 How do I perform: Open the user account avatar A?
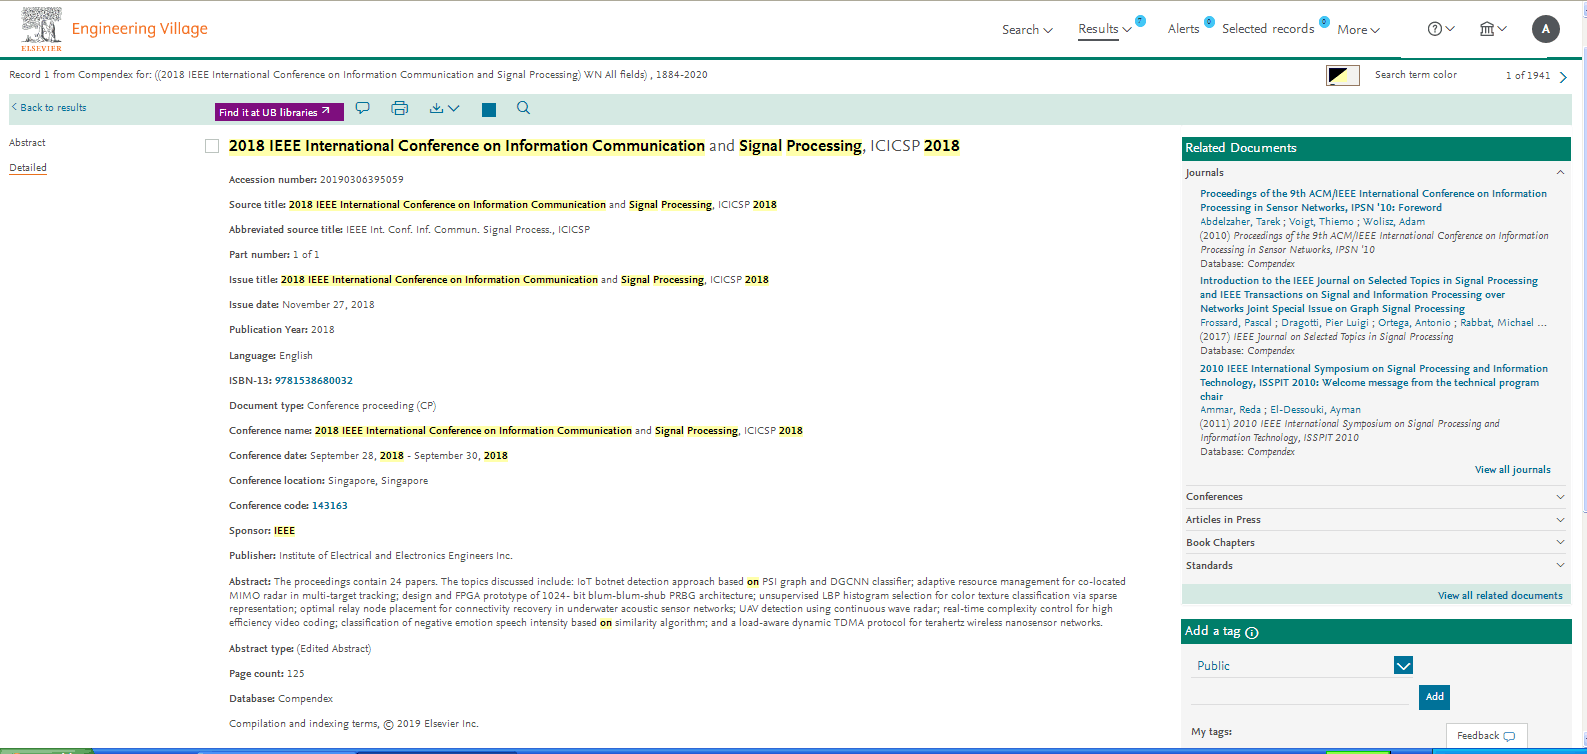(1546, 29)
